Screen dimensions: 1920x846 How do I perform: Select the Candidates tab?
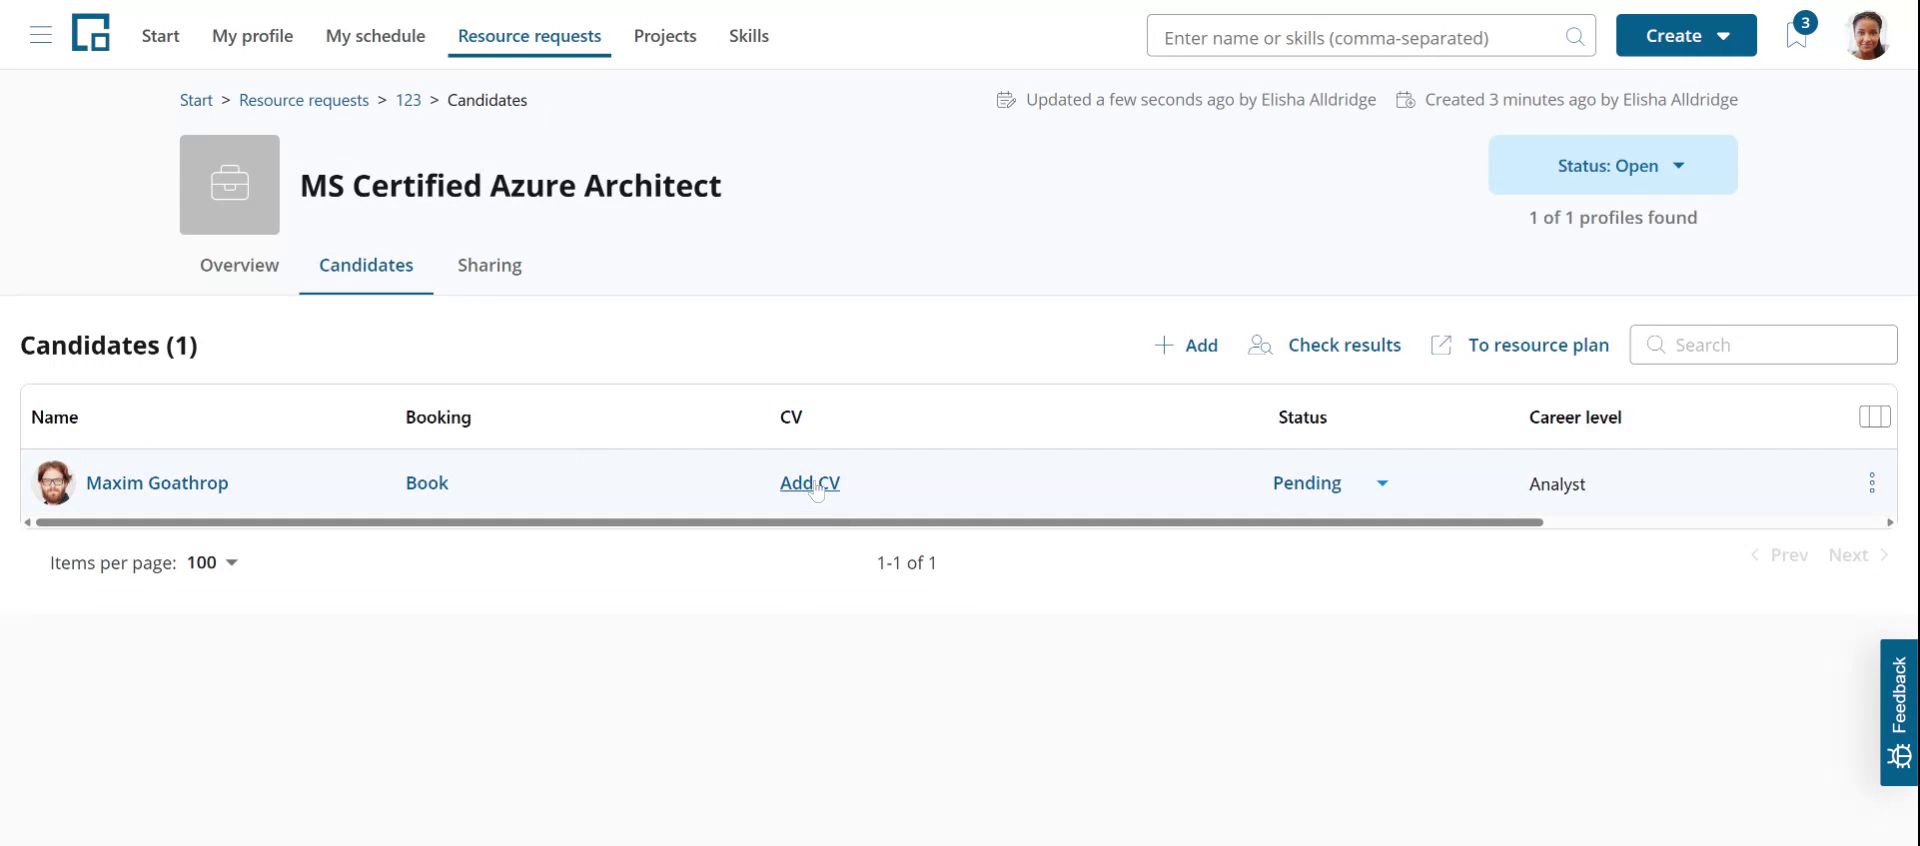coord(366,265)
